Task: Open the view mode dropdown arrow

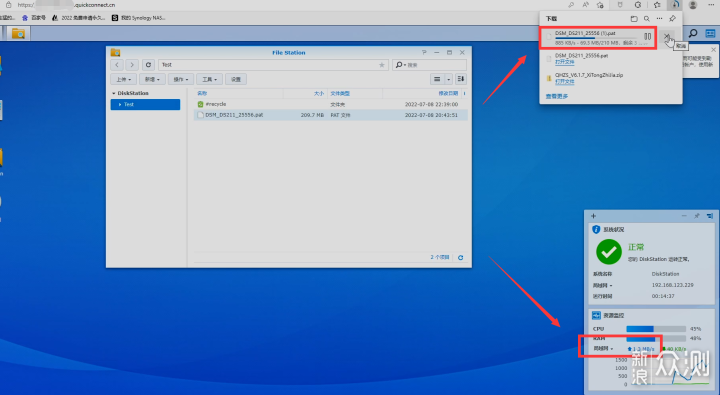Action: click(x=449, y=79)
